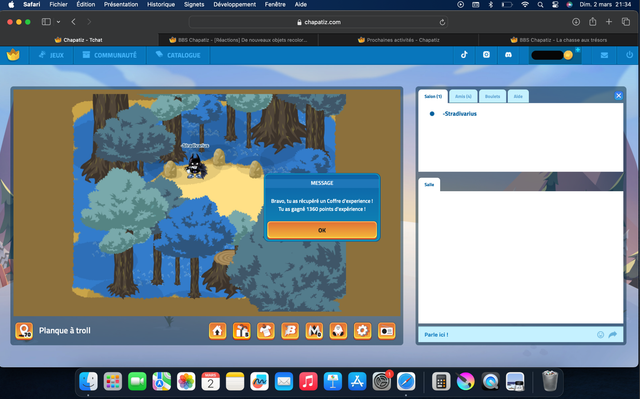This screenshot has width=640, height=399.
Task: Open the CATALOGUE menu
Action: [x=178, y=55]
